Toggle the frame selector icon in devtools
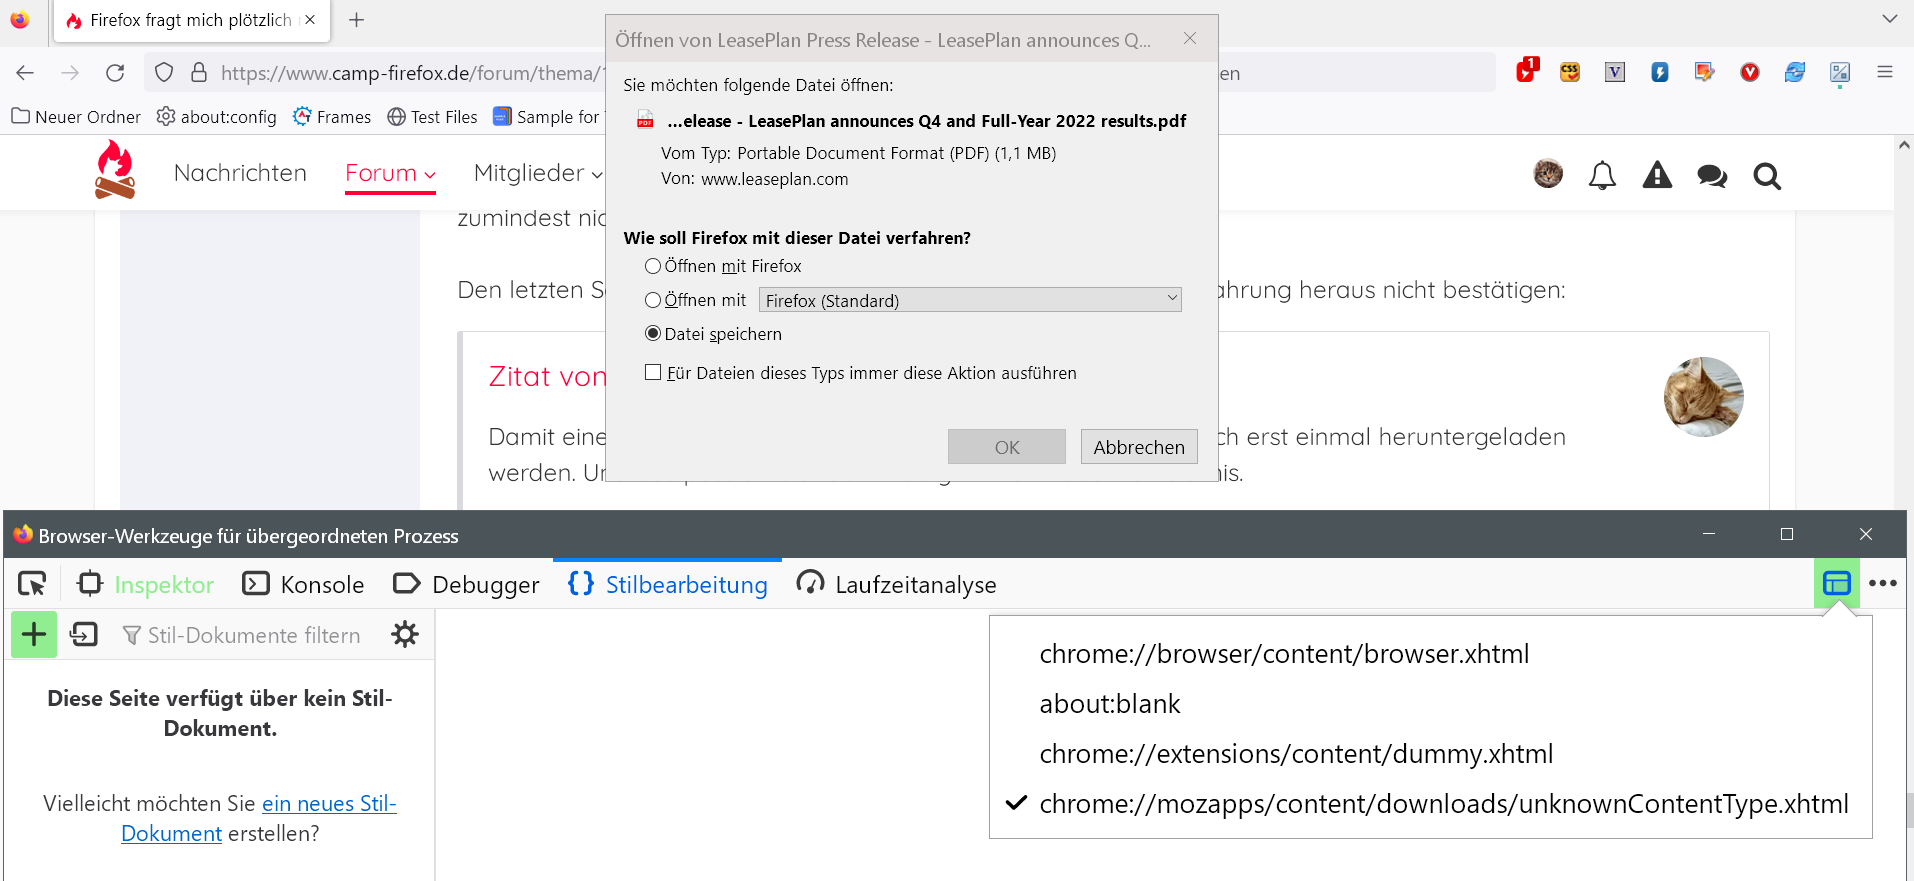 pos(1837,583)
